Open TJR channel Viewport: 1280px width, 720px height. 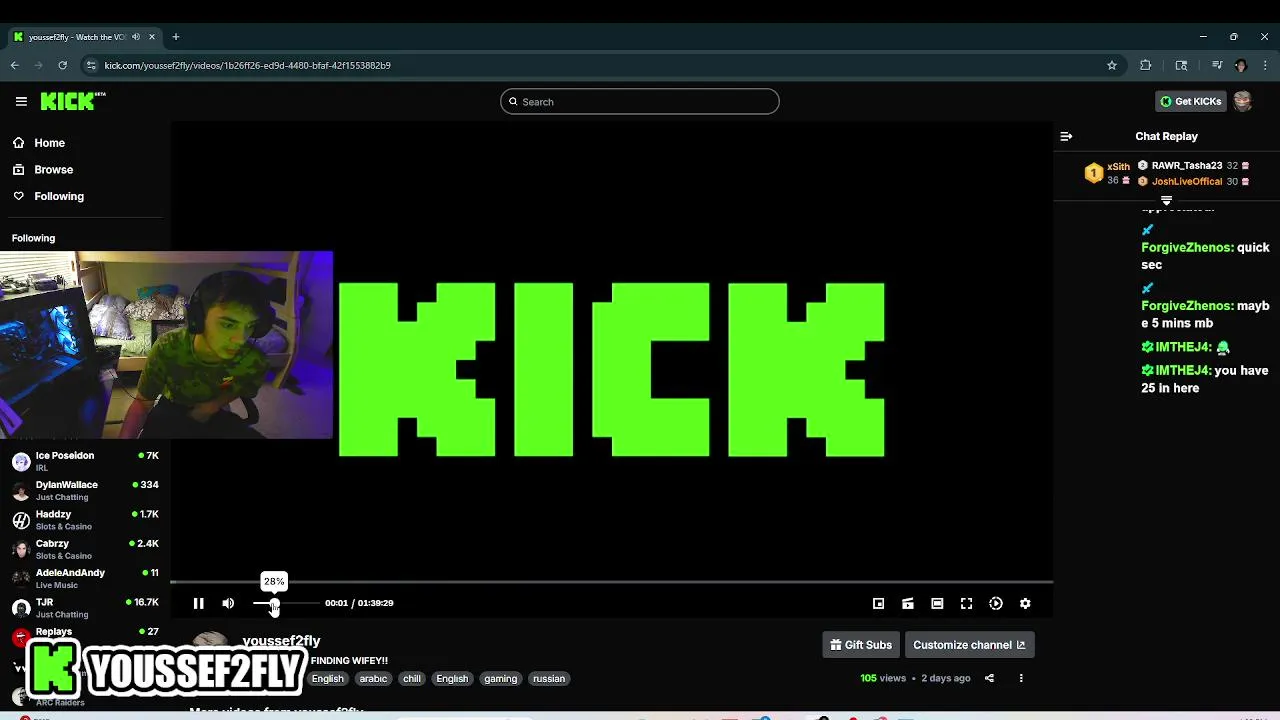click(85, 608)
